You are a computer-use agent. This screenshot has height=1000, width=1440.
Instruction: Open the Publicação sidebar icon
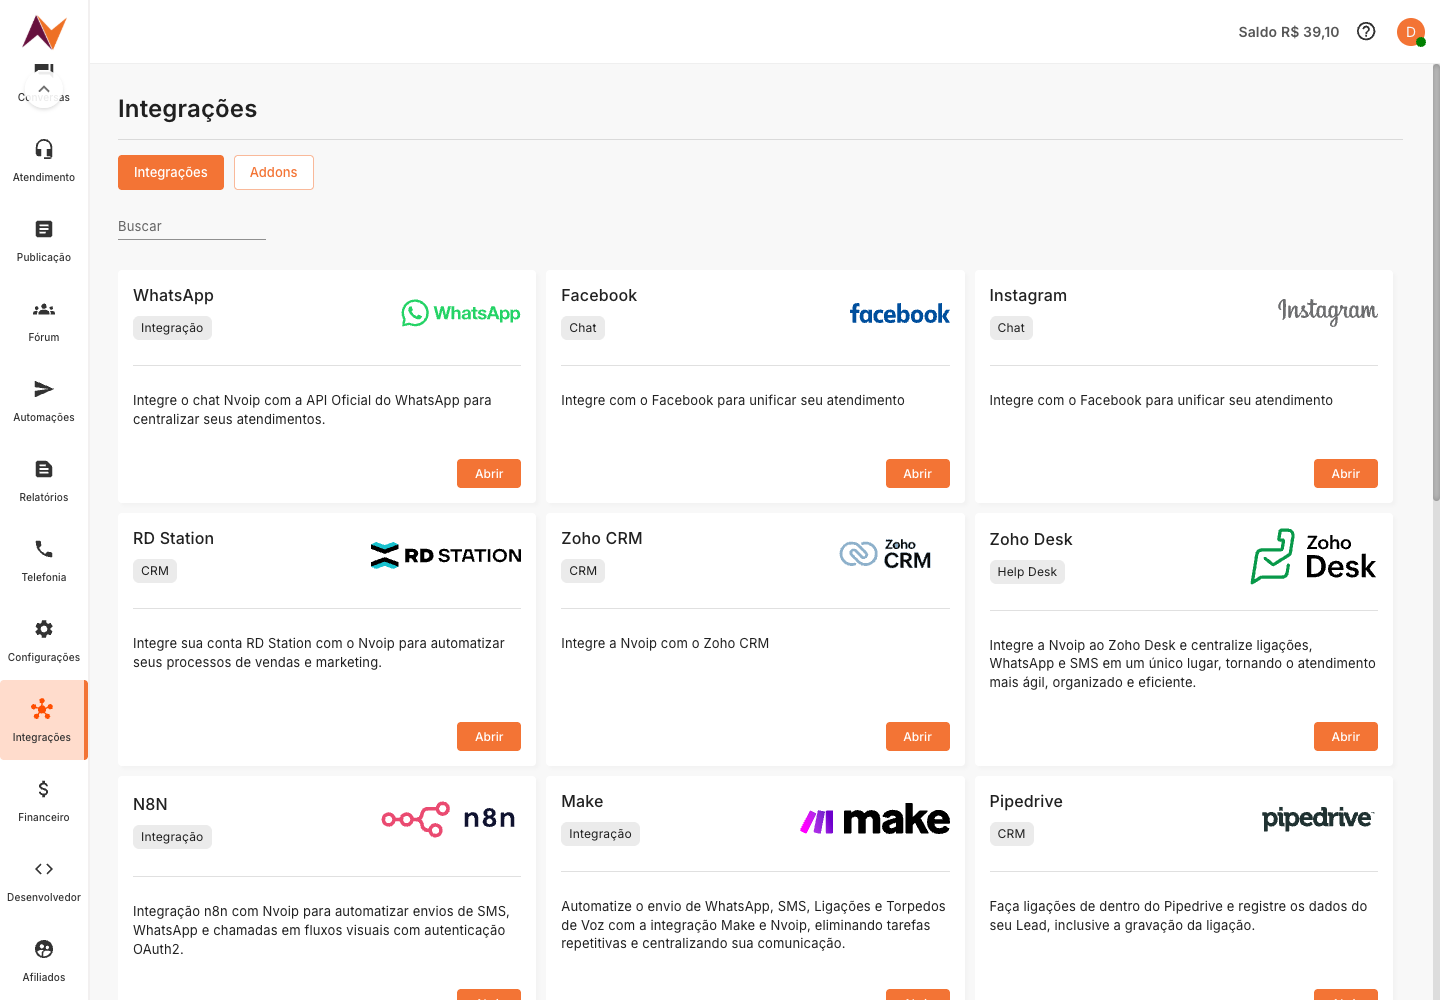tap(44, 229)
